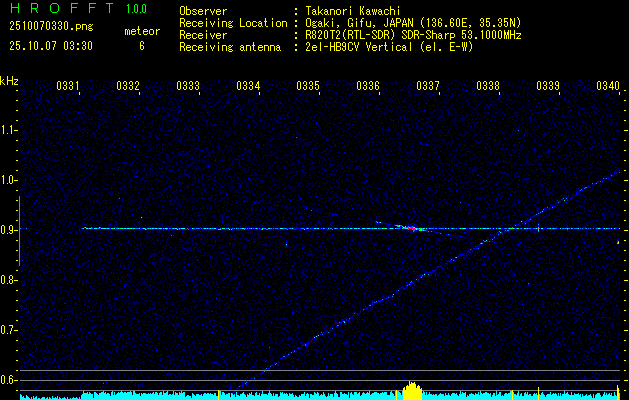The image size is (629, 400).
Task: Click the meteor count value 6
Action: click(142, 46)
